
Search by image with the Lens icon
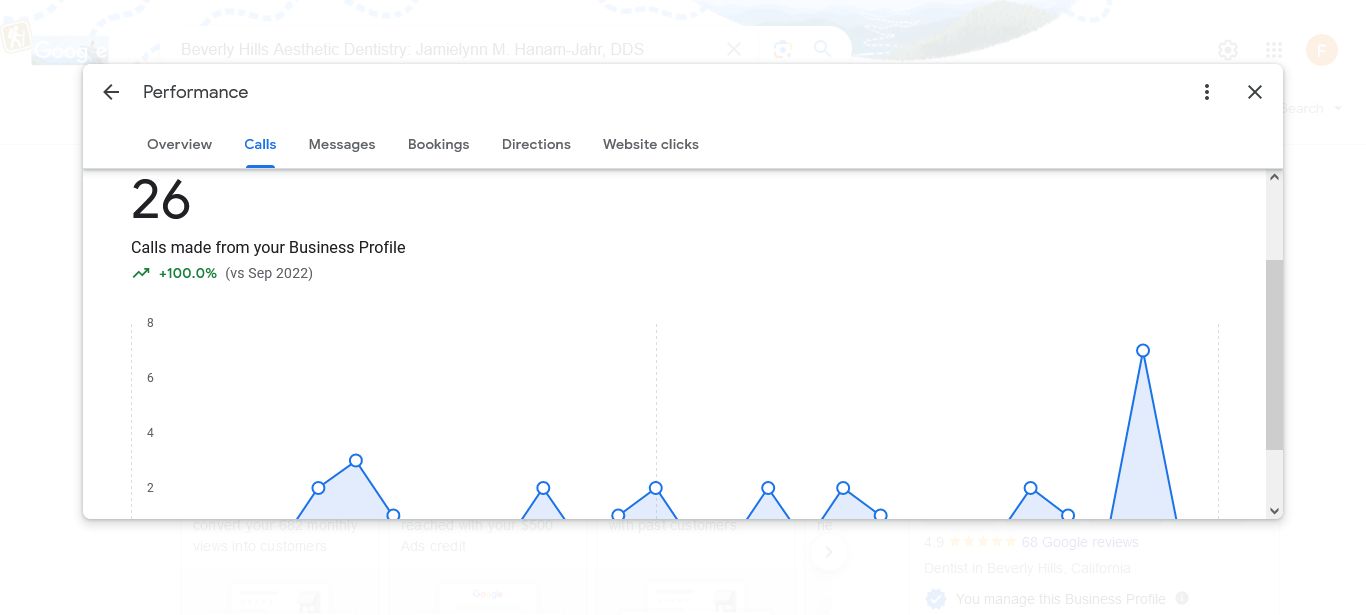coord(782,49)
